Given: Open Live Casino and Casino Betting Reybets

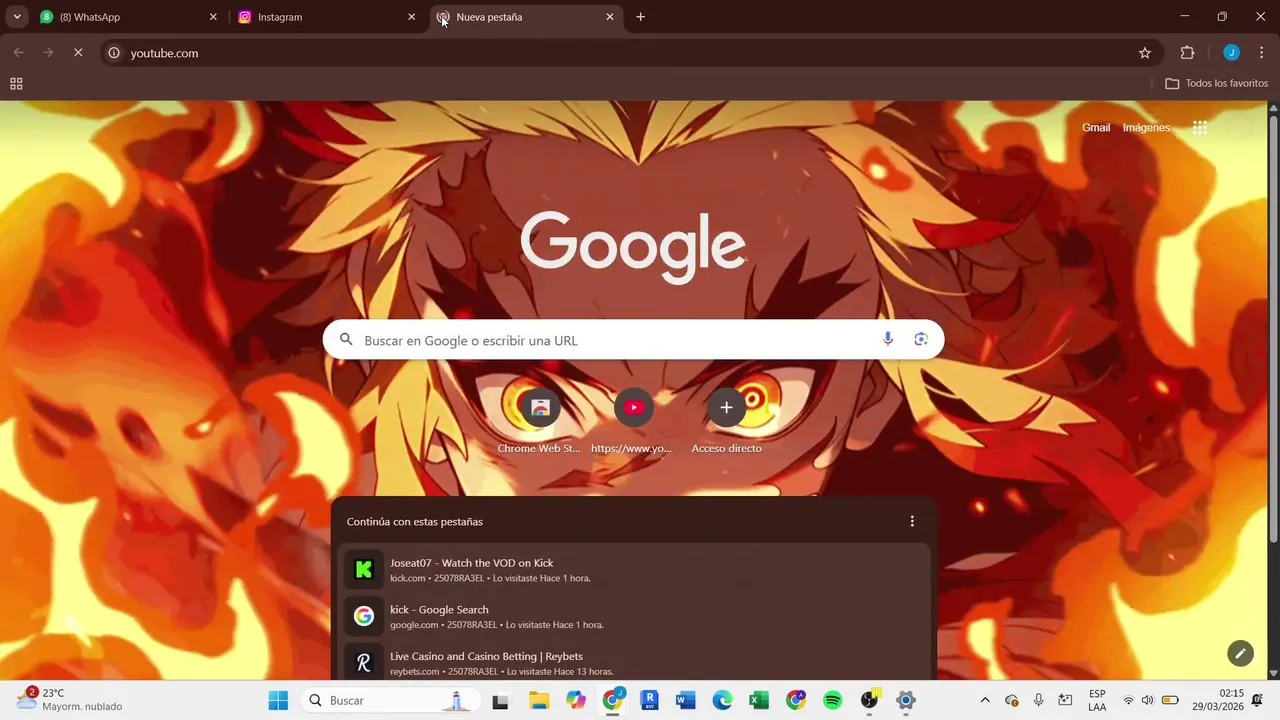Looking at the screenshot, I should (x=634, y=663).
